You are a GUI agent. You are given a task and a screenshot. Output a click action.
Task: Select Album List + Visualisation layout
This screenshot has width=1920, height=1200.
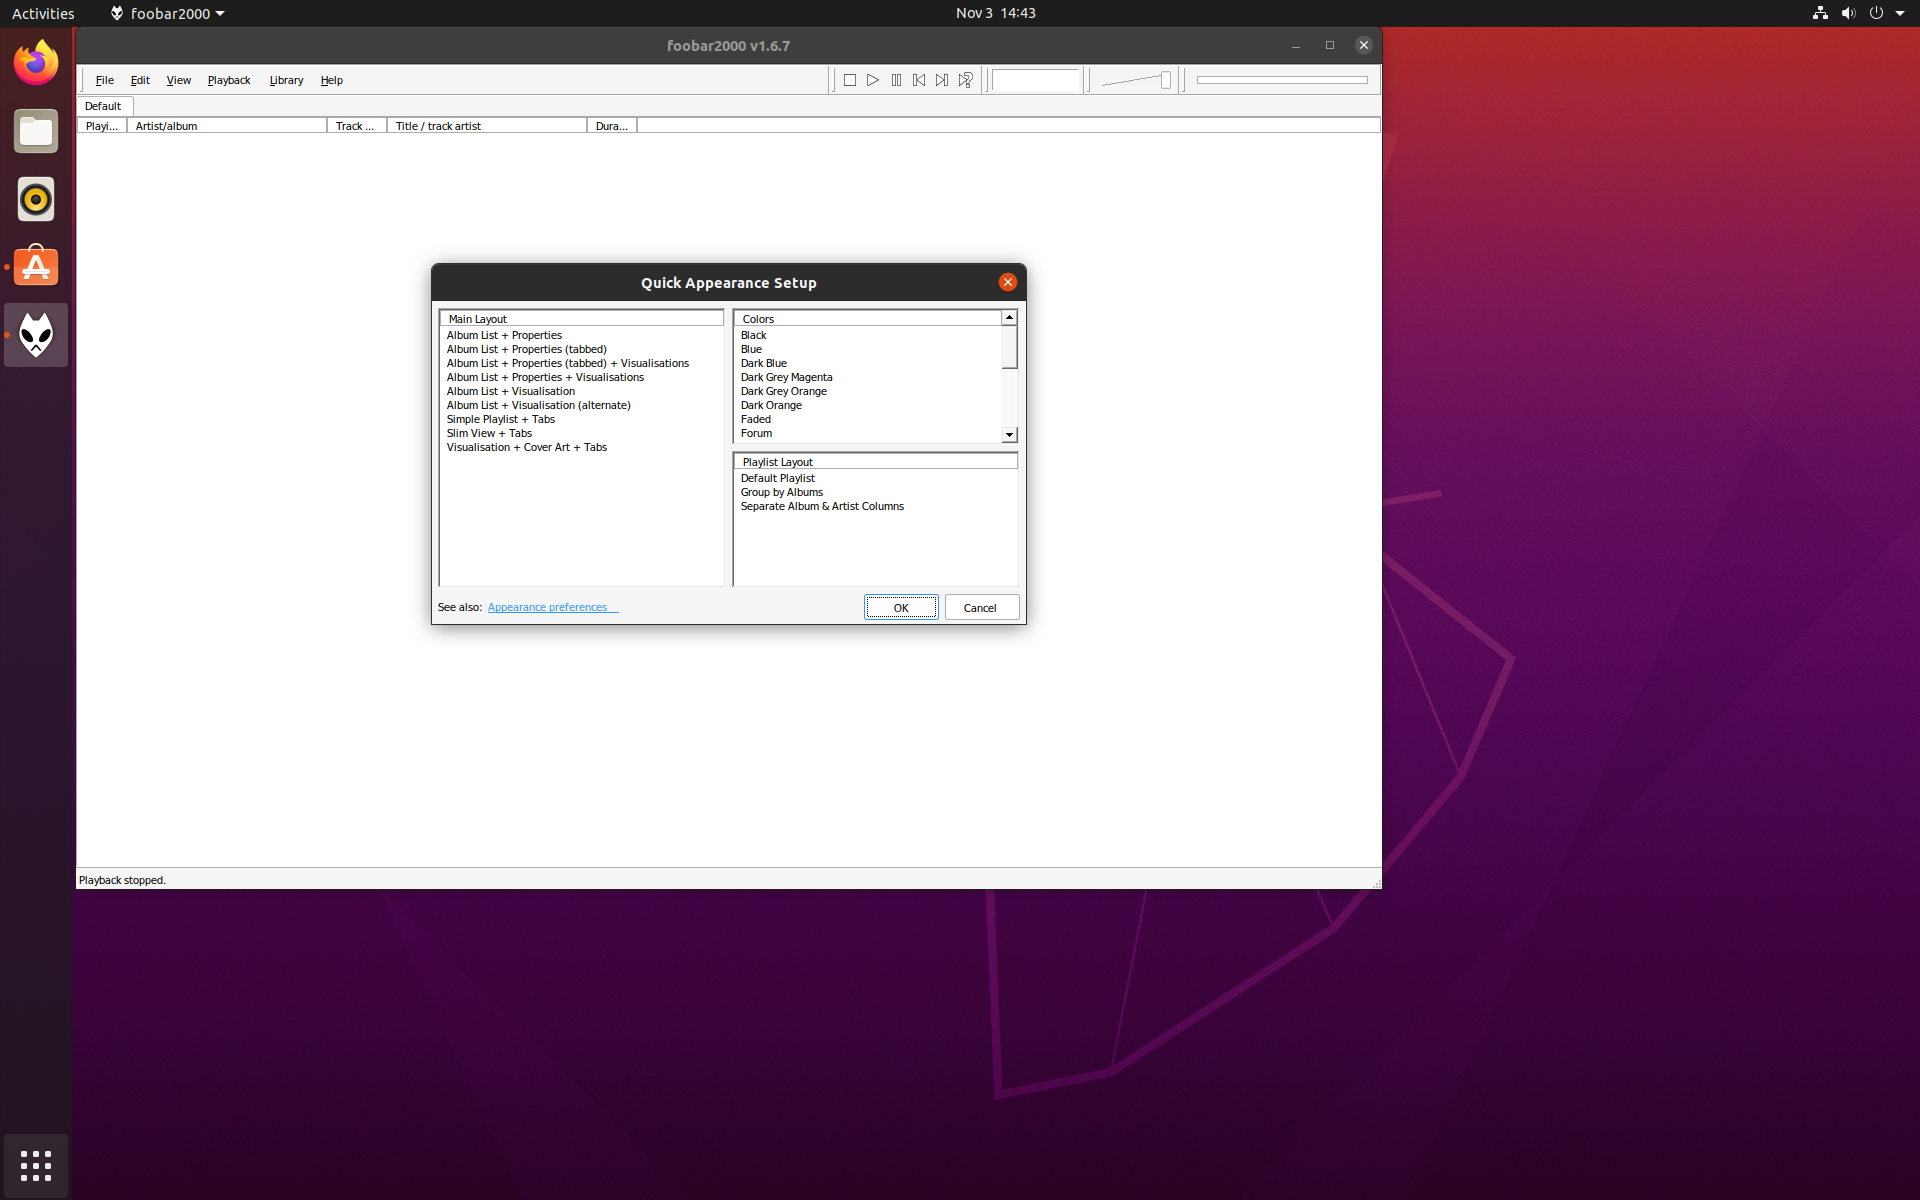click(510, 391)
